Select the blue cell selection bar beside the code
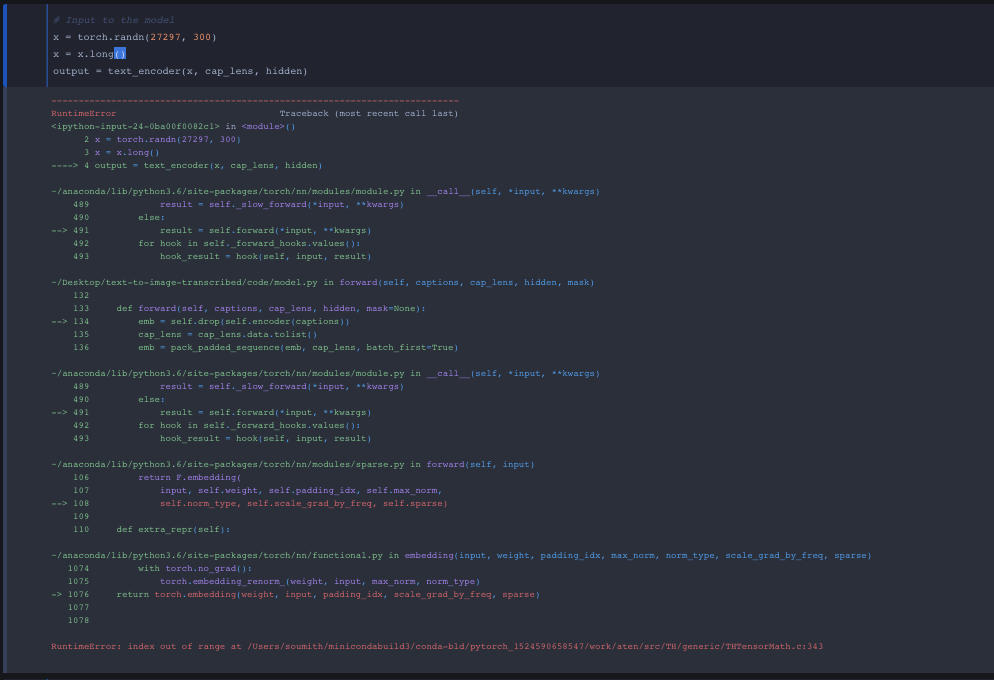 point(4,45)
